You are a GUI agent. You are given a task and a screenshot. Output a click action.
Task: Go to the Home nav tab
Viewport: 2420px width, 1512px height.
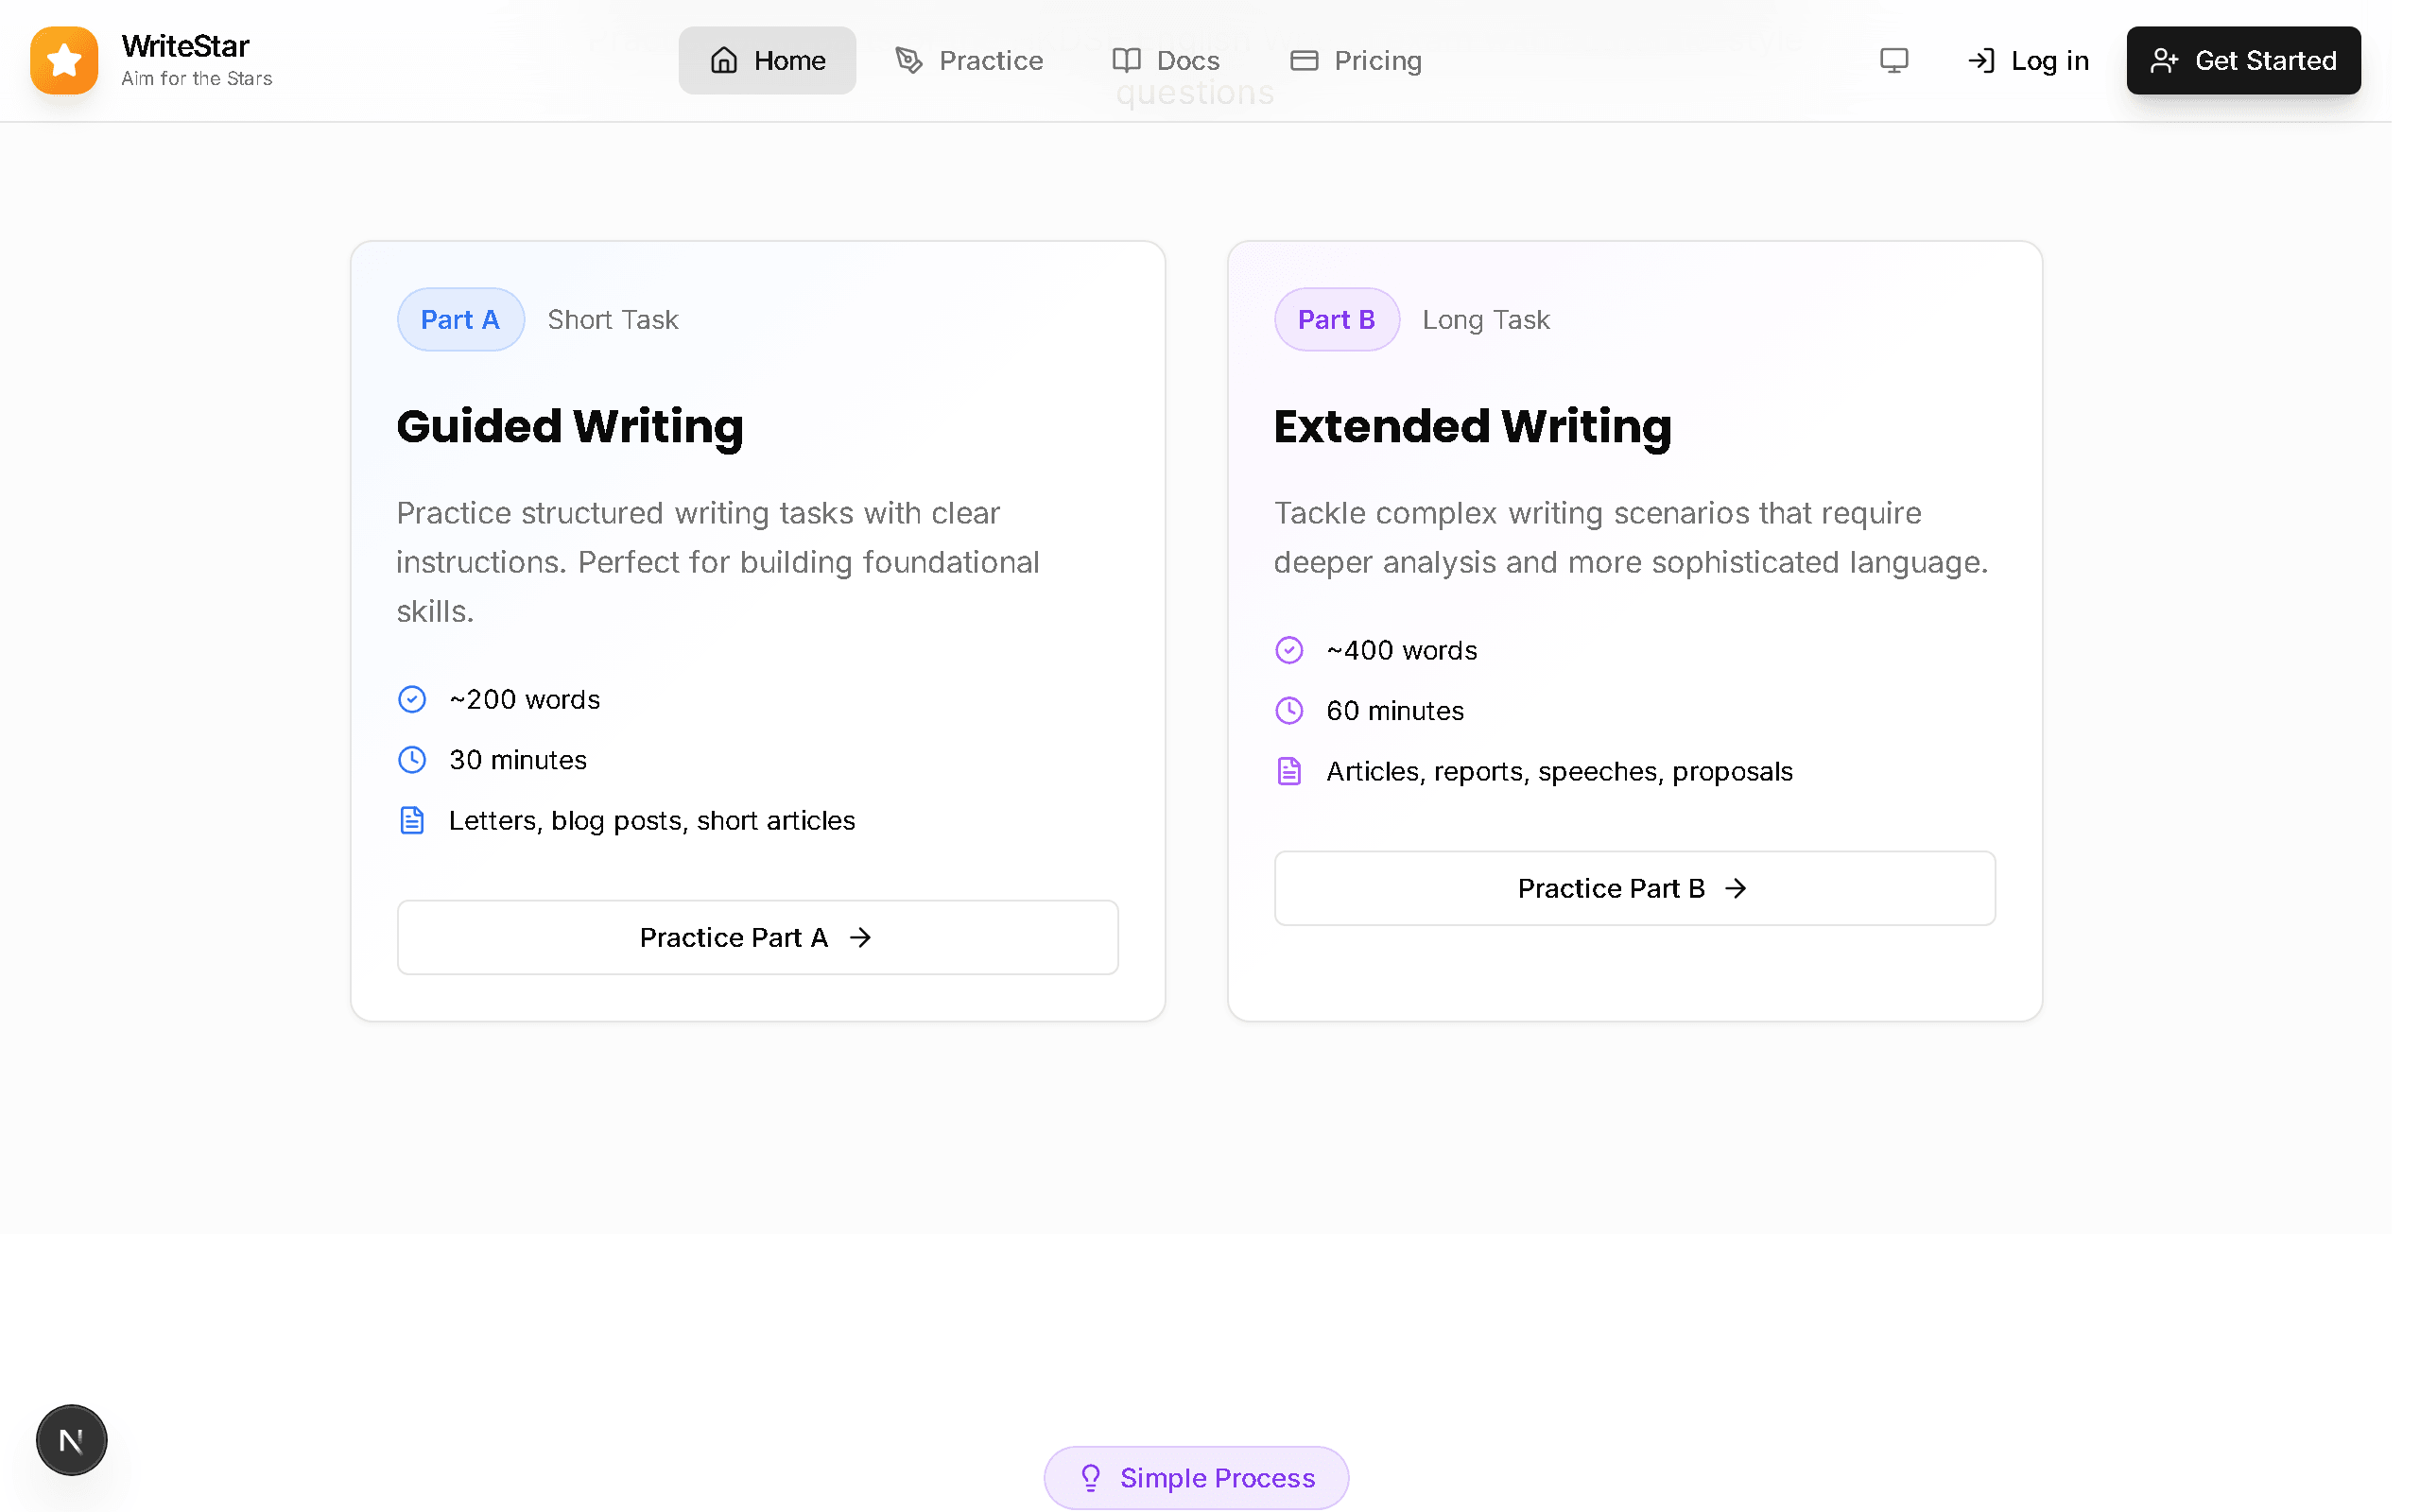pos(767,60)
